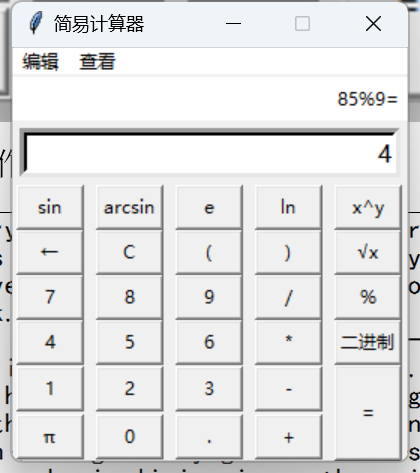The height and width of the screenshot is (473, 420).
Task: Click digit 4 key
Action: pos(50,342)
